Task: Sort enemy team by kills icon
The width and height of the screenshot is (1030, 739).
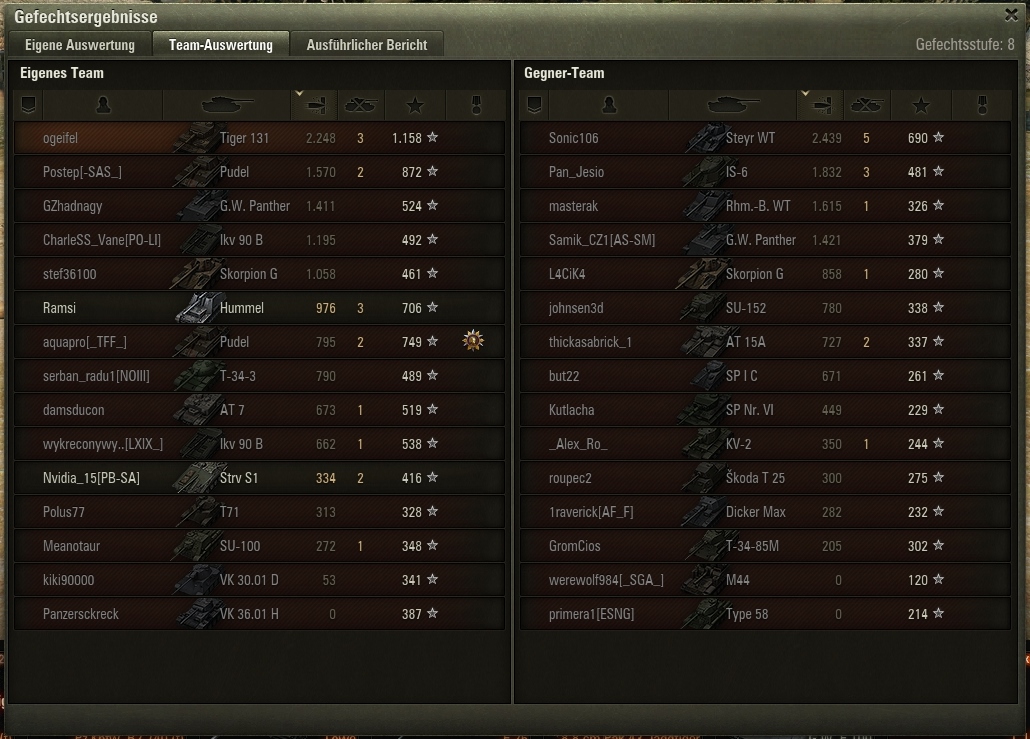Action: 866,105
